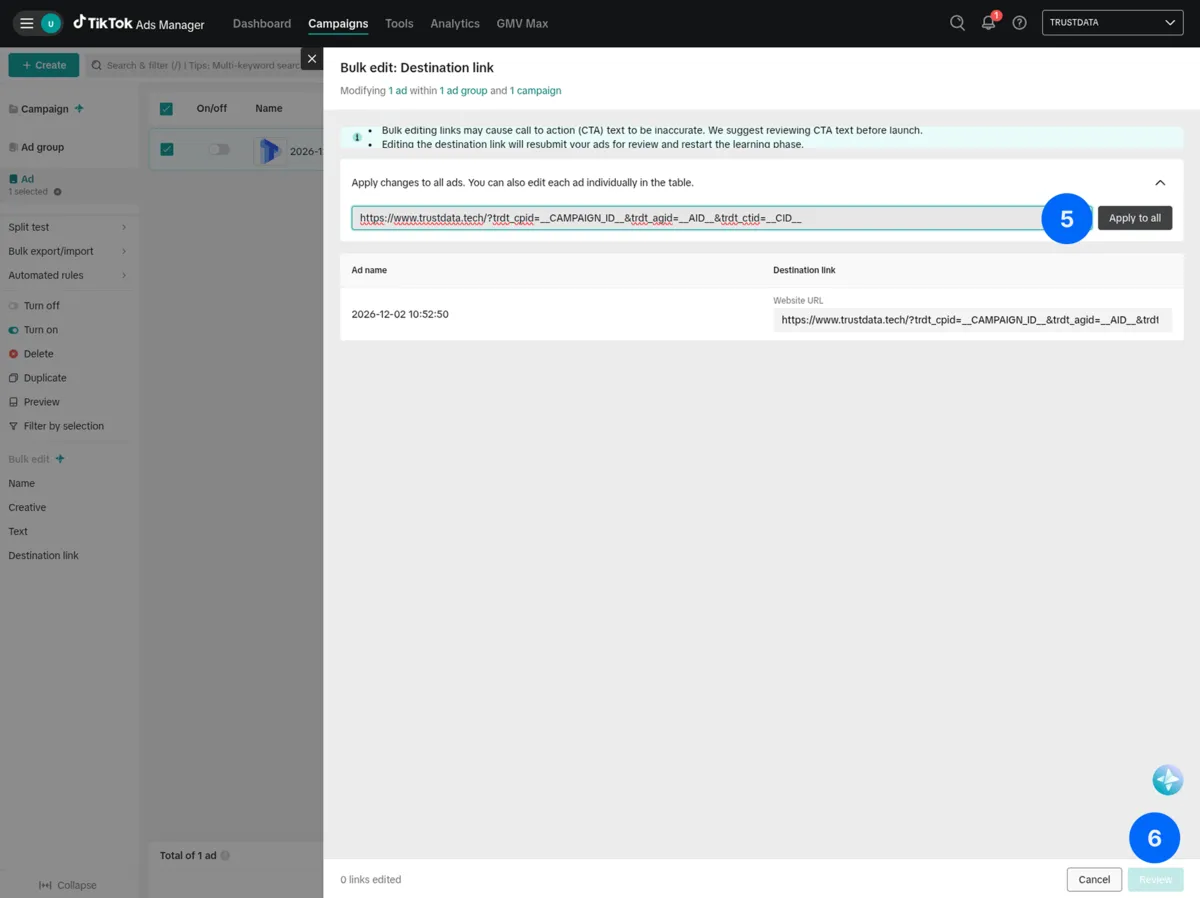
Task: Uncheck the 2026-12-02 ad row checkbox
Action: [x=166, y=147]
